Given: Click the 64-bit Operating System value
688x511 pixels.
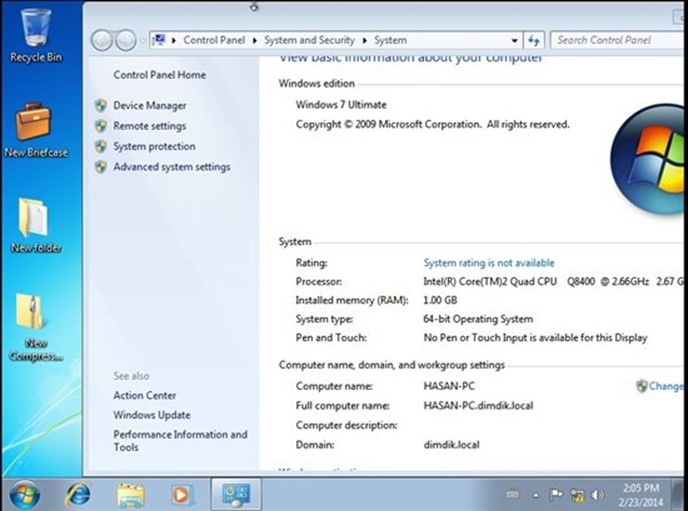Looking at the screenshot, I should [478, 319].
